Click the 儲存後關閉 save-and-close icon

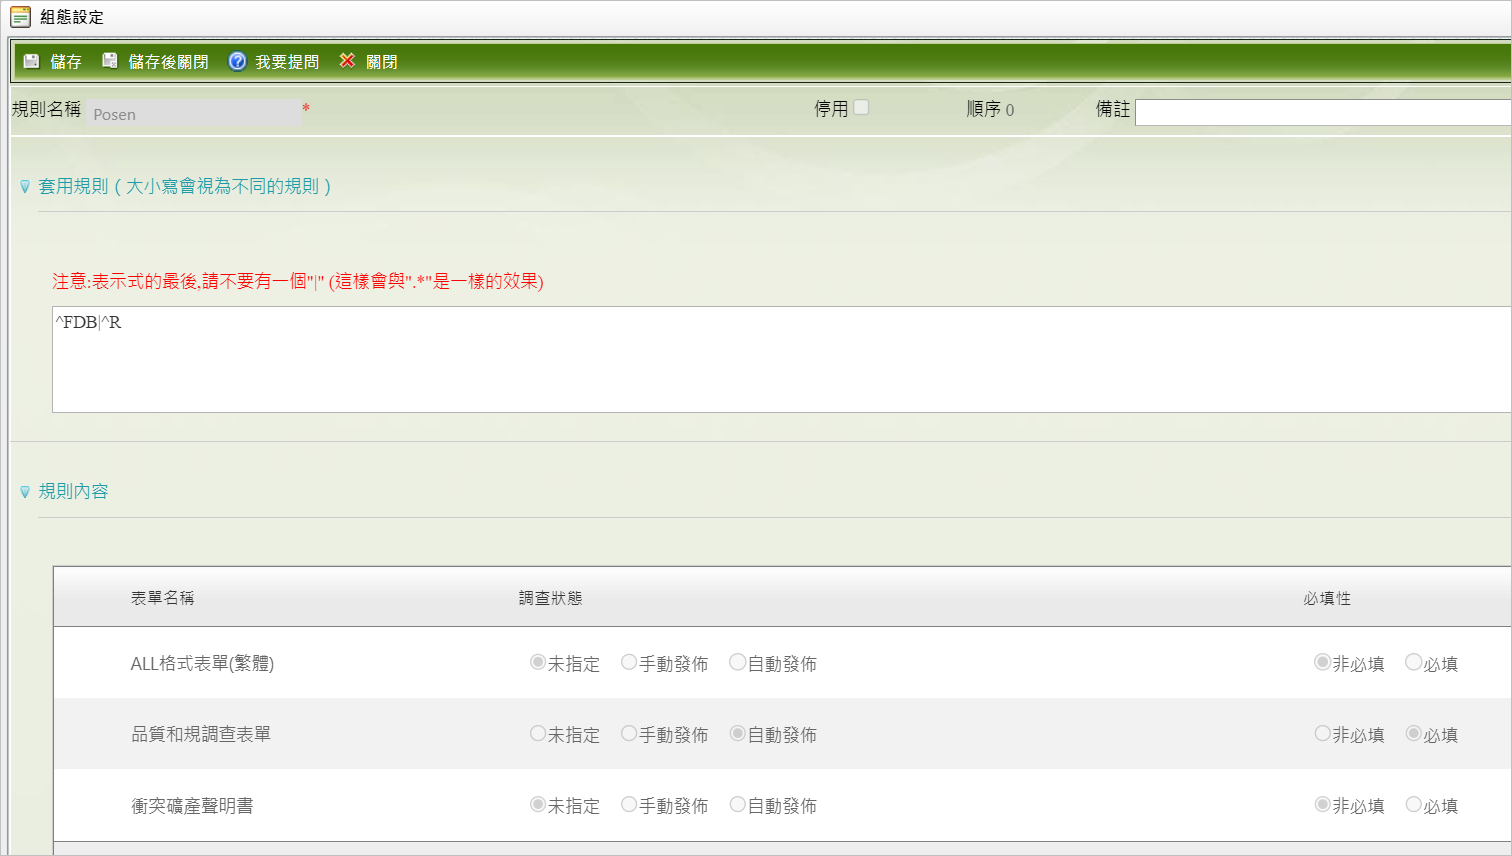tap(110, 61)
